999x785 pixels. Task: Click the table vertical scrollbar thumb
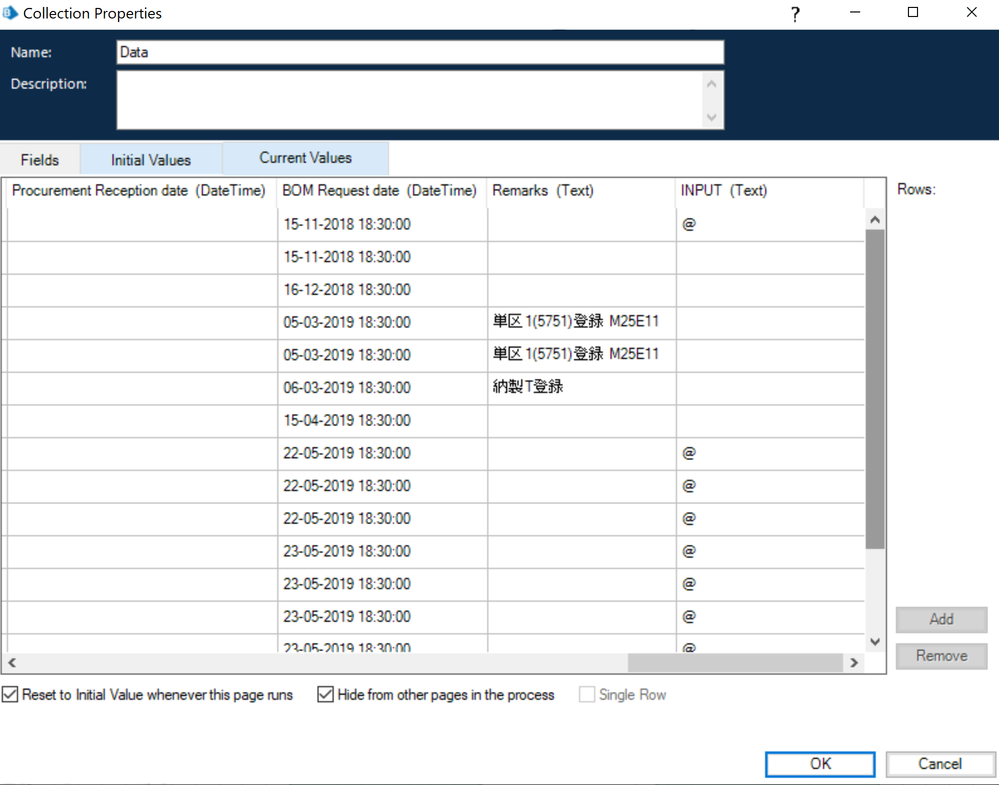[x=875, y=389]
